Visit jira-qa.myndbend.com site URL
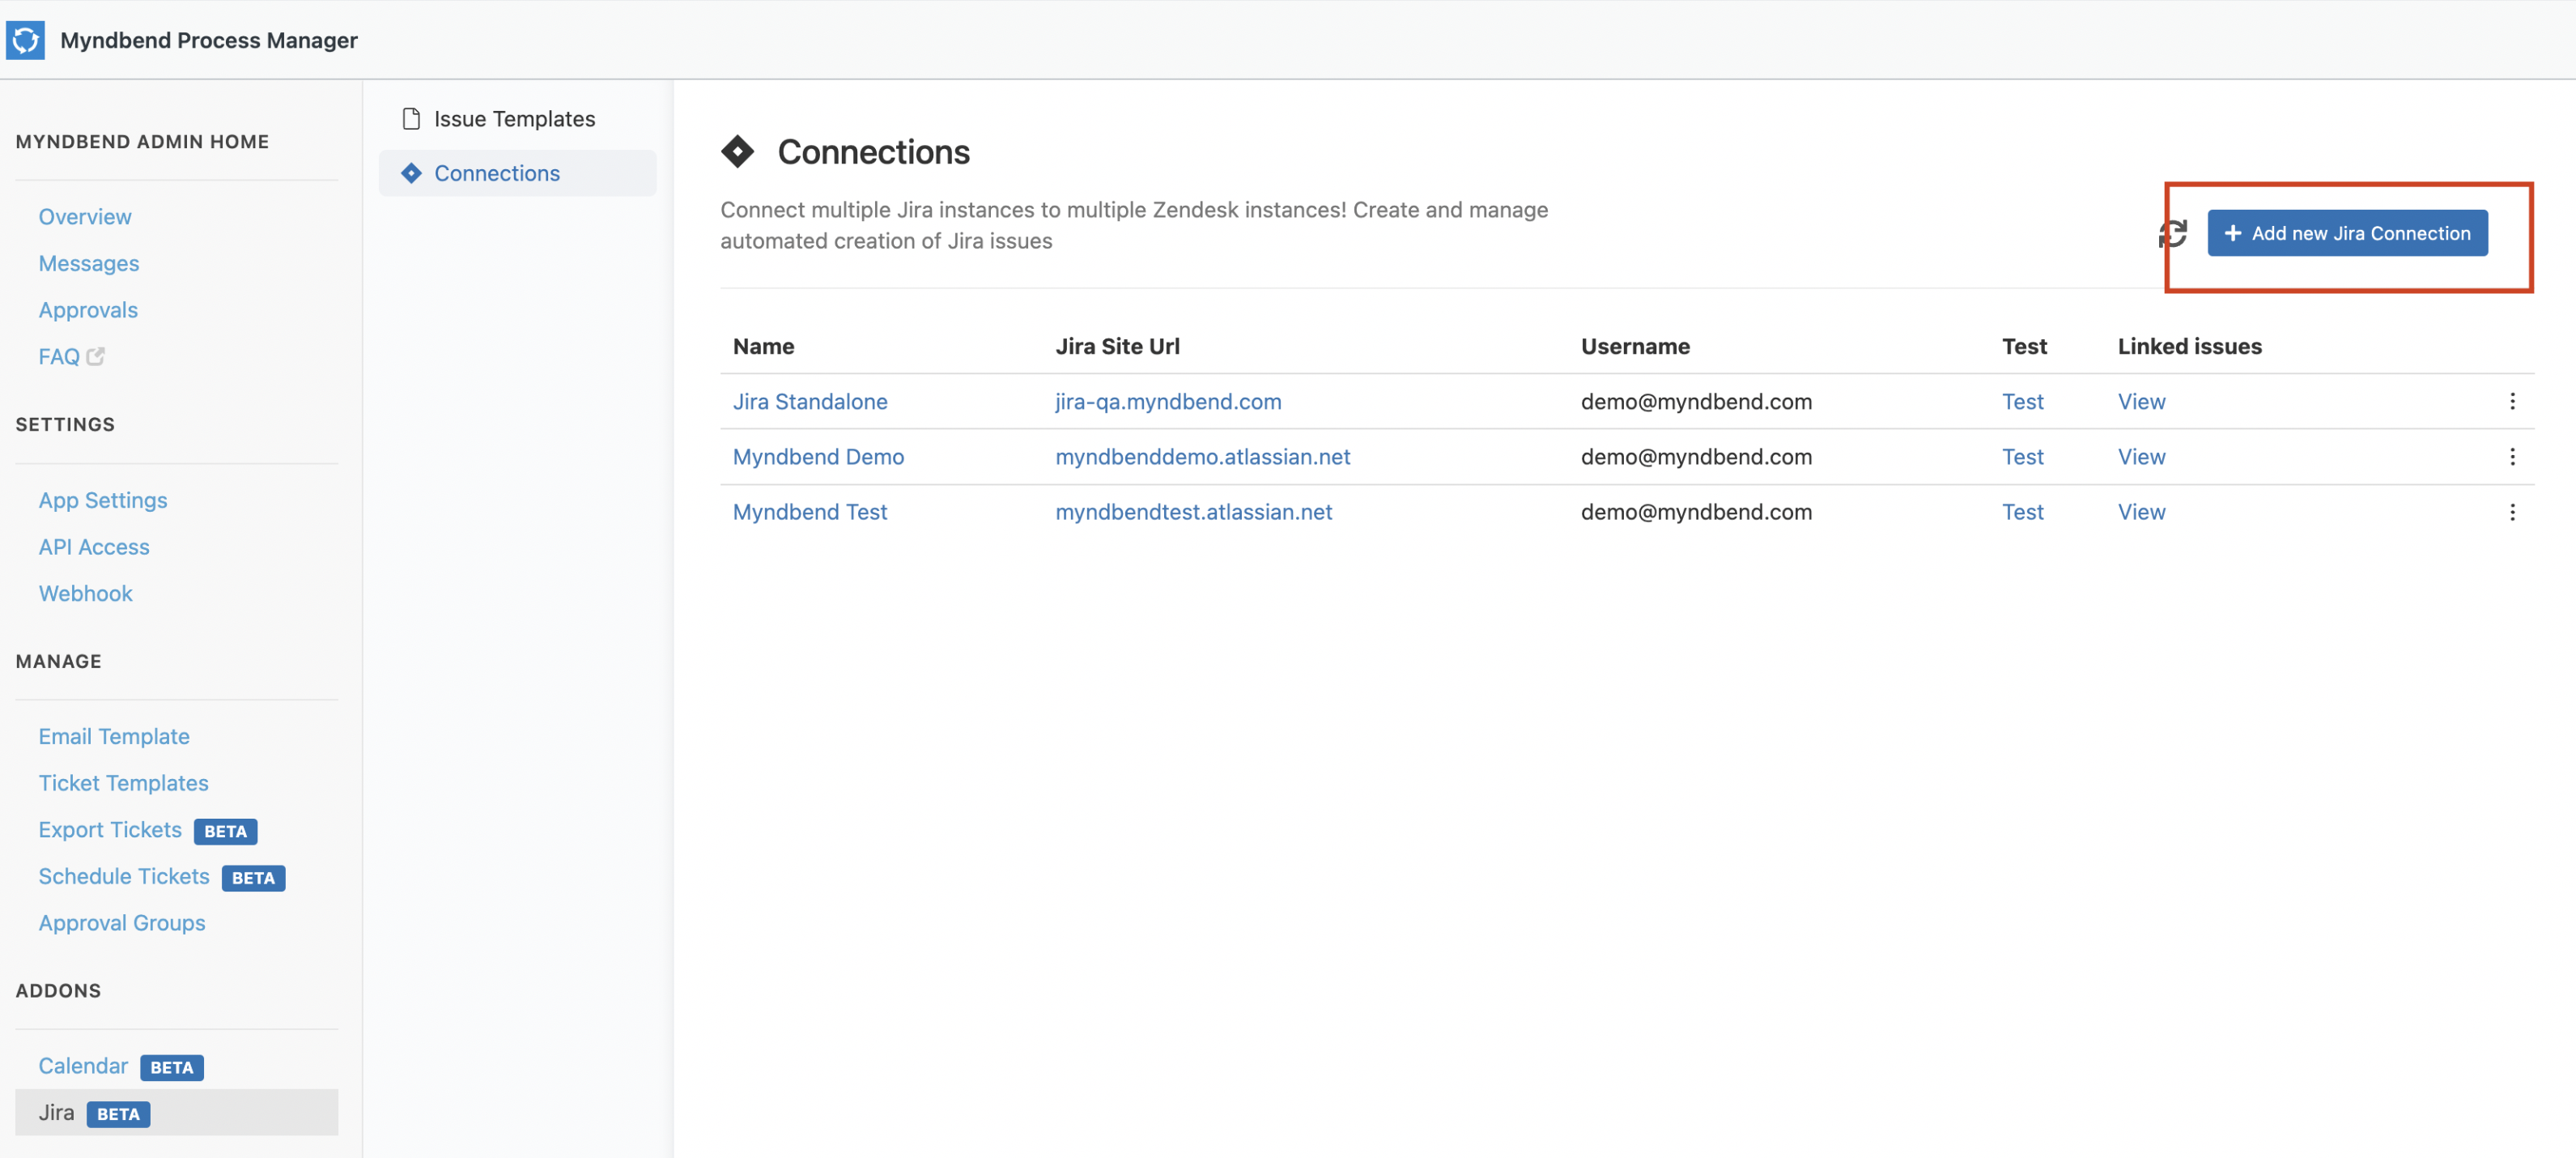Image resolution: width=2576 pixels, height=1158 pixels. 1168,402
